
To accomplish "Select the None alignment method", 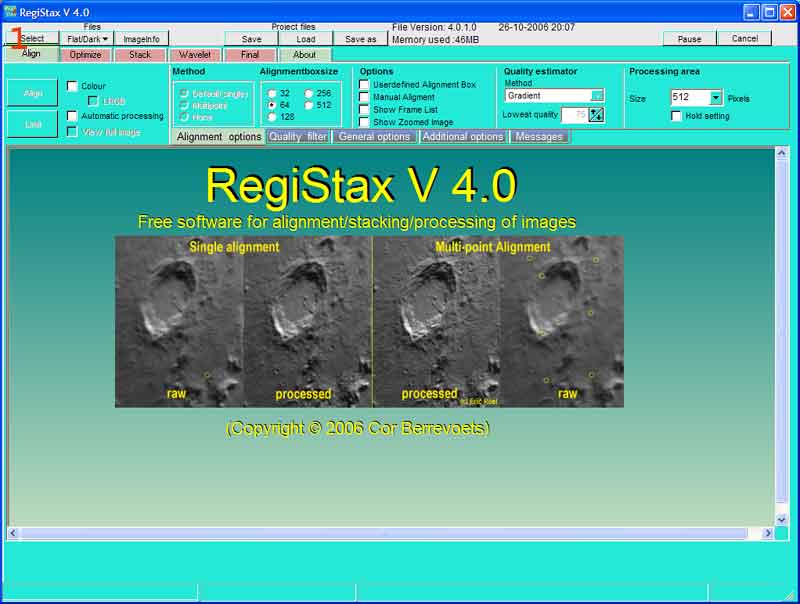I will pos(184,117).
